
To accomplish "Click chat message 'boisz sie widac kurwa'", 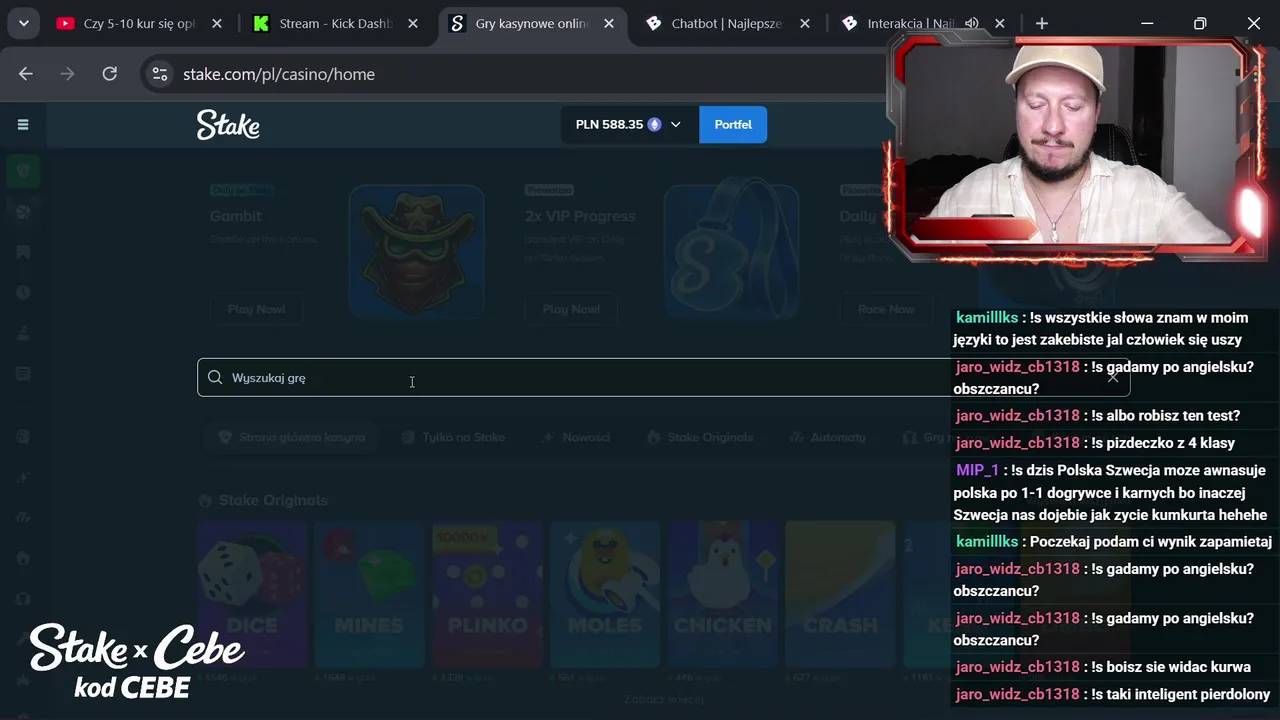I will click(1171, 667).
